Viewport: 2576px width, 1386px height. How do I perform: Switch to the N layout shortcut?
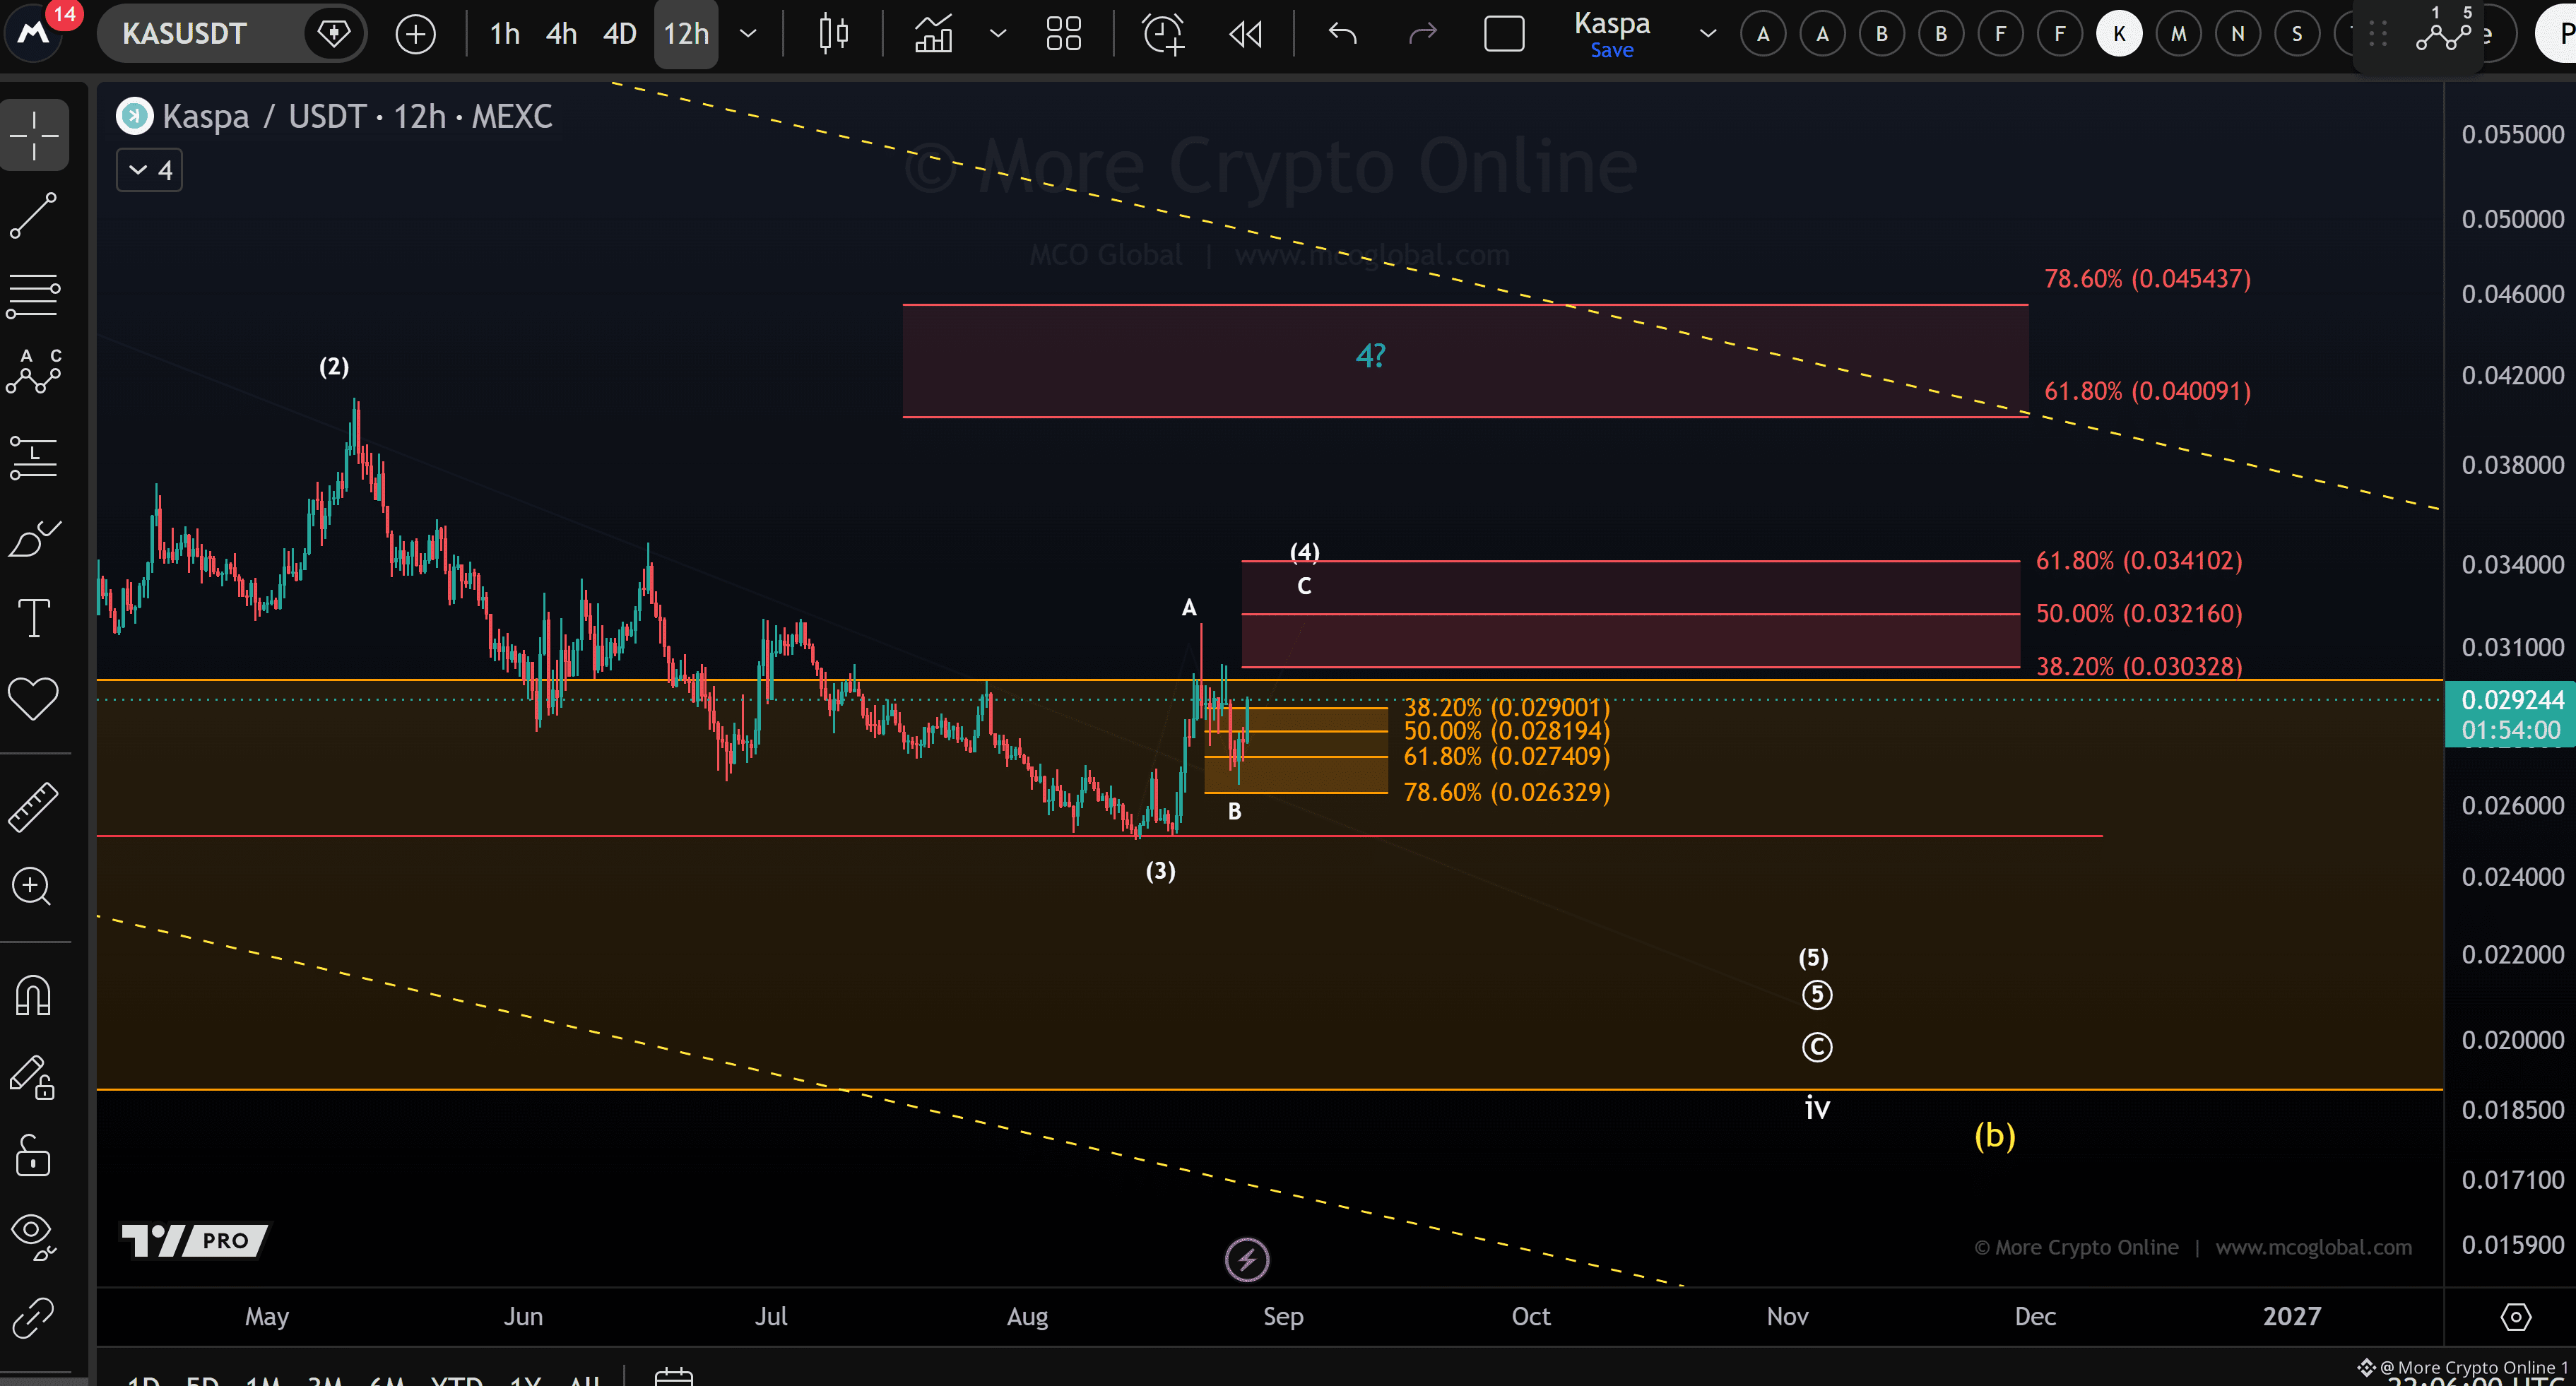[x=2238, y=34]
